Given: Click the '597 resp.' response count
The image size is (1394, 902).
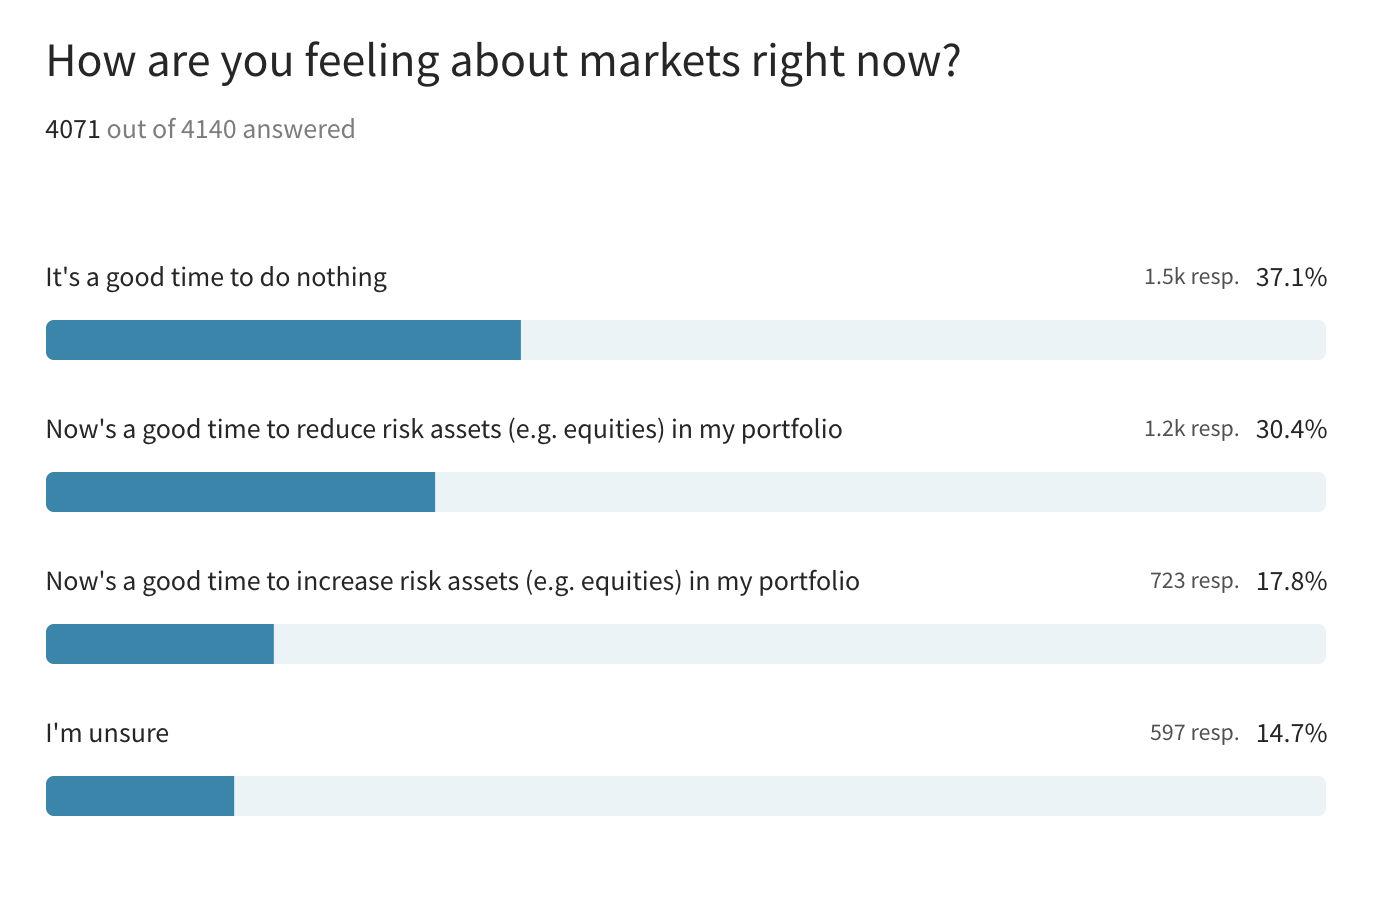Looking at the screenshot, I should point(1194,733).
